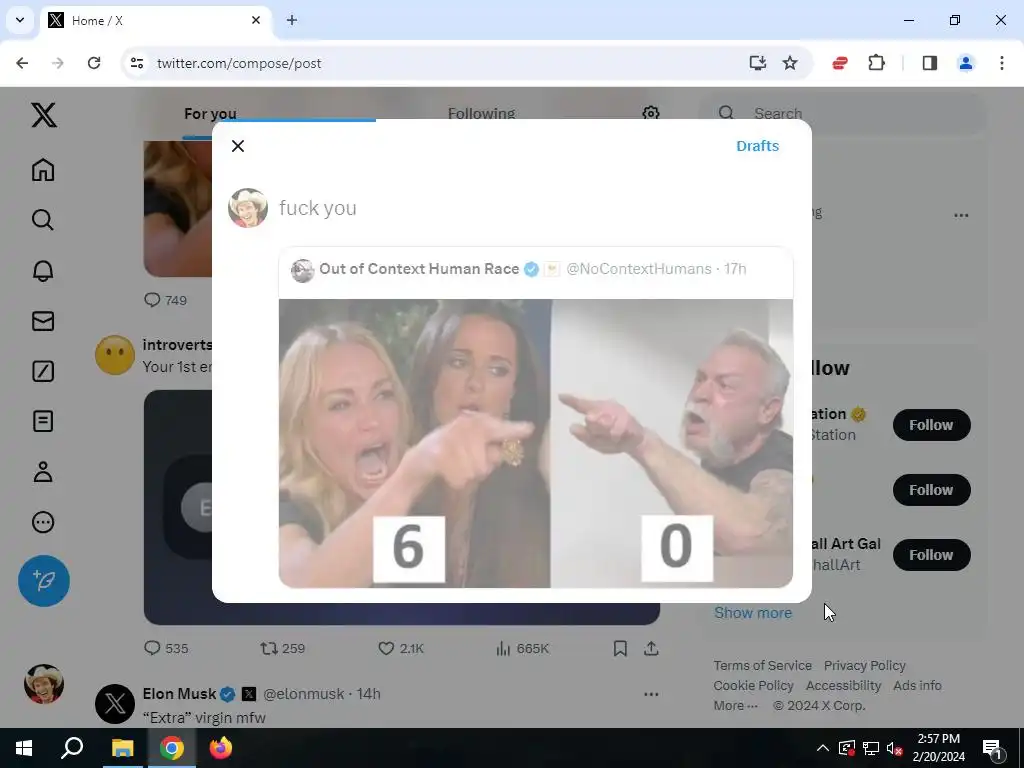1024x768 pixels.
Task: Follow the second suggested account
Action: click(x=931, y=490)
